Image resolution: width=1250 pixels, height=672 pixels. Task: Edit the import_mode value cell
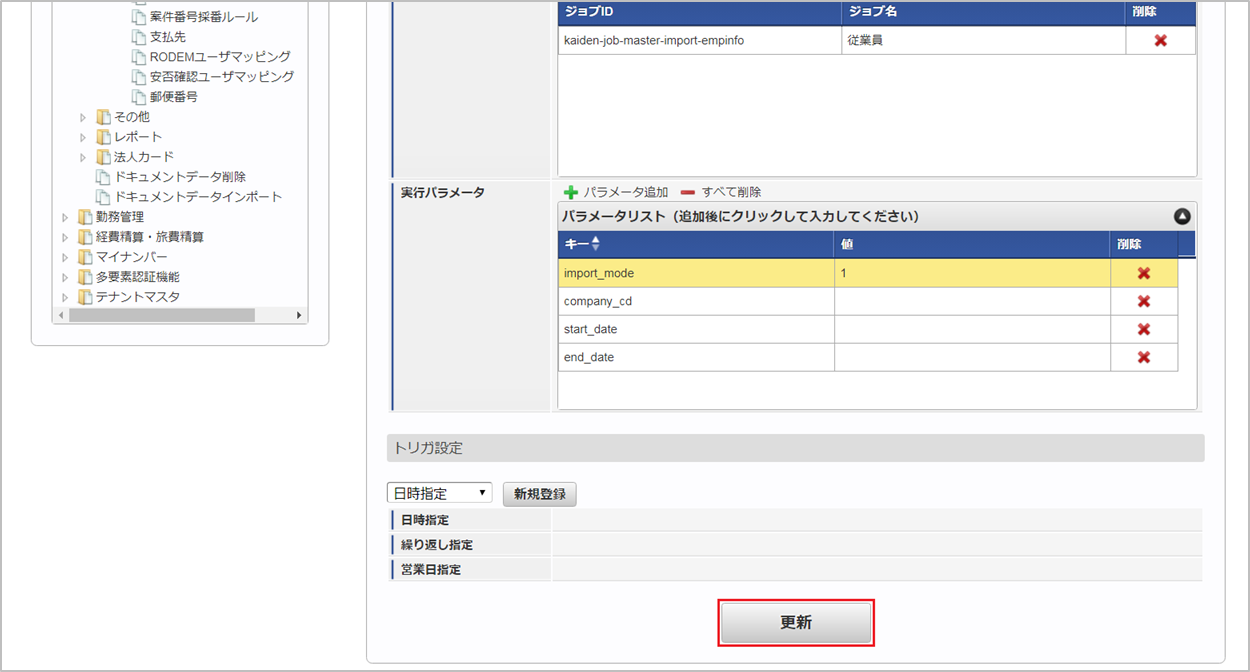[972, 273]
